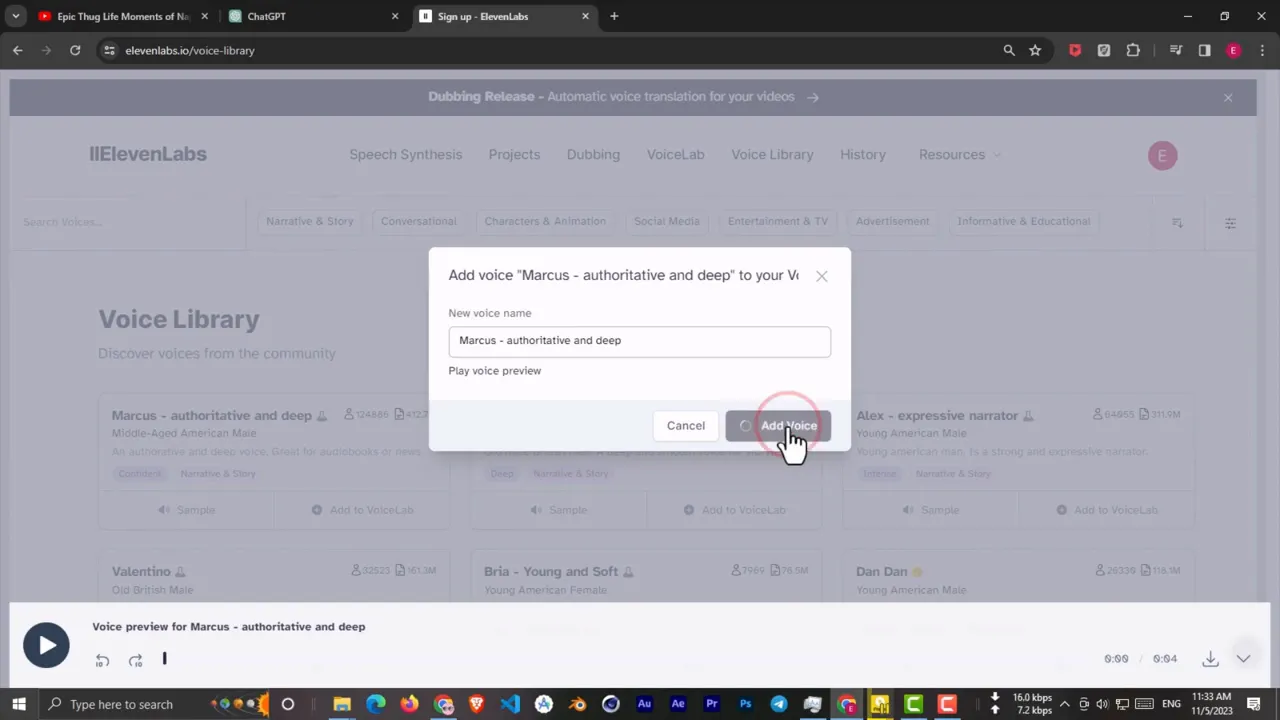
Task: Click the address bar URL
Action: pyautogui.click(x=190, y=51)
